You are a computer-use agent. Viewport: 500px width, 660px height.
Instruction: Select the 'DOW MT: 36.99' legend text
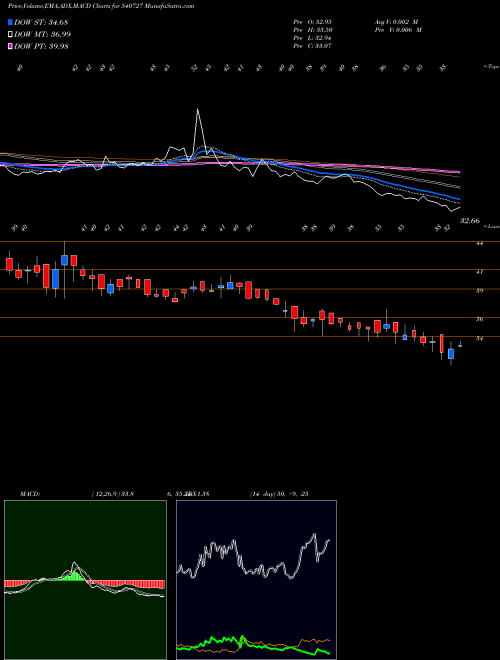43,35
